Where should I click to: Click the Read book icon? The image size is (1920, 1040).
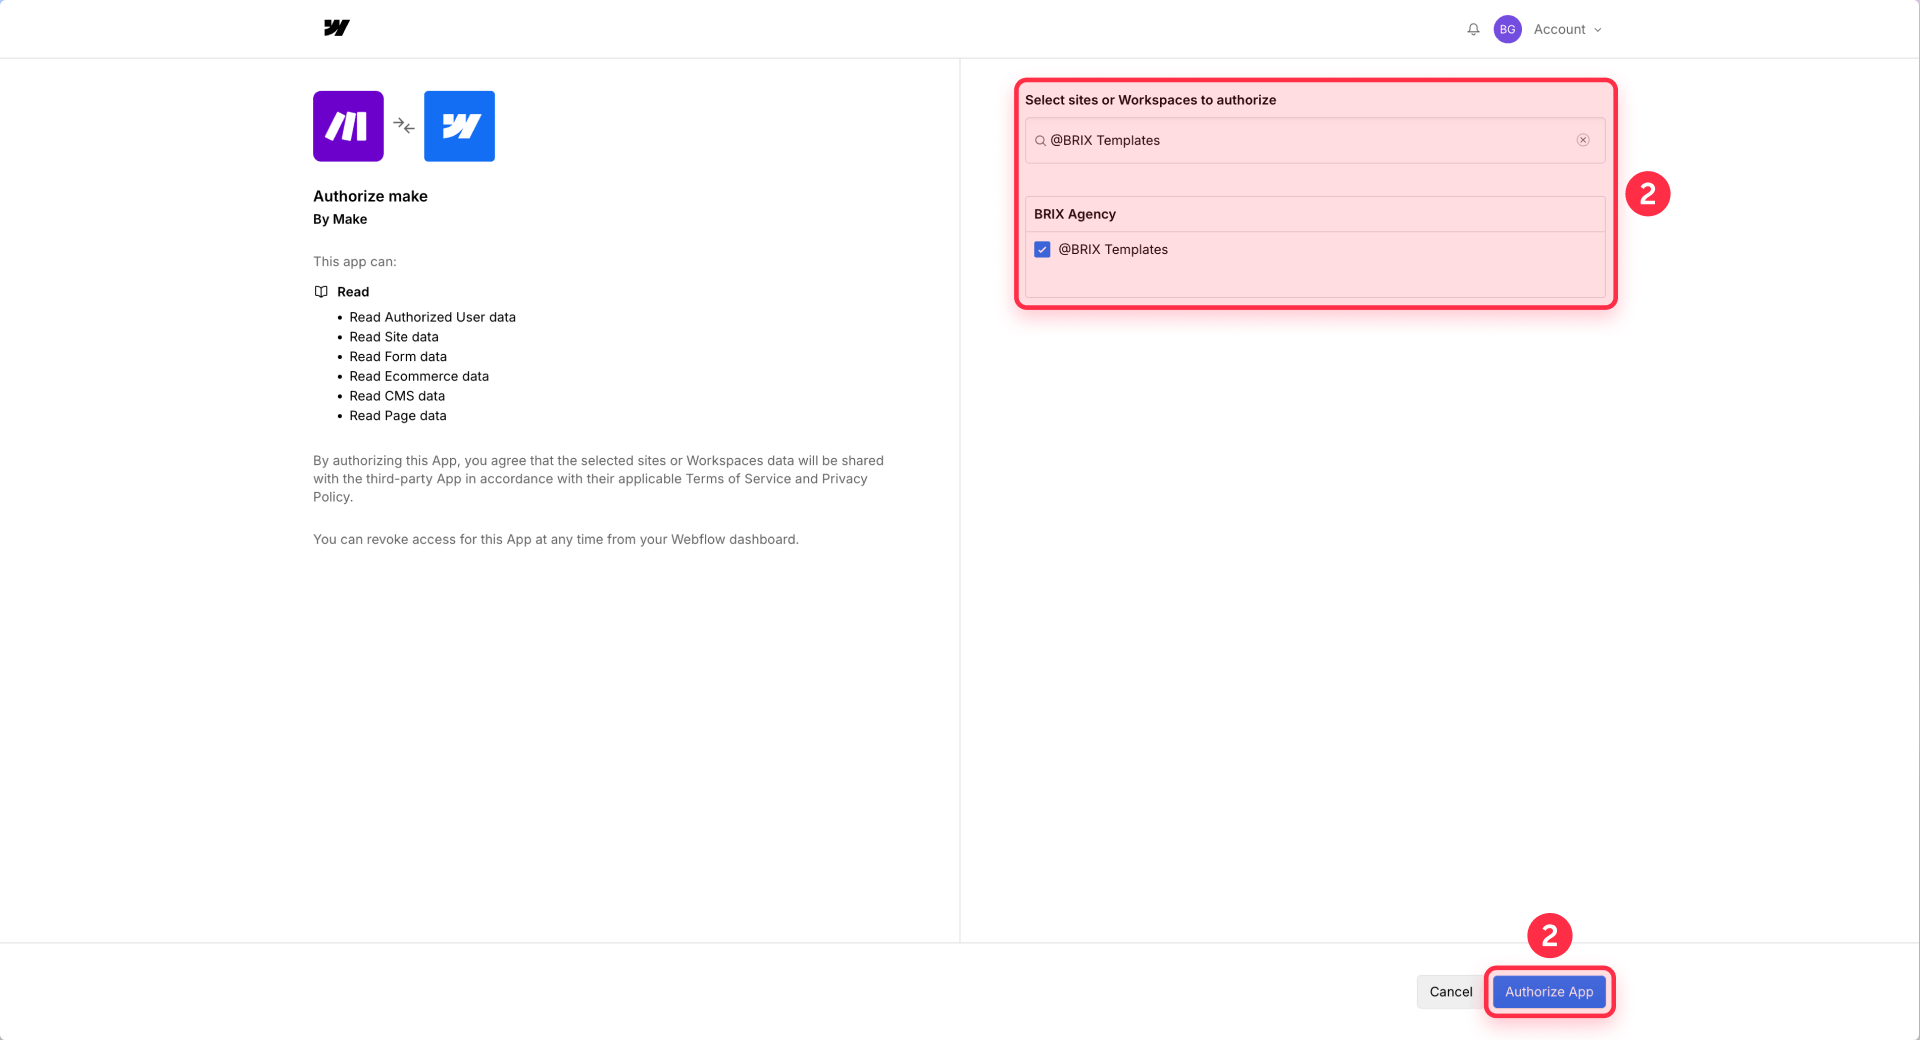pos(321,292)
